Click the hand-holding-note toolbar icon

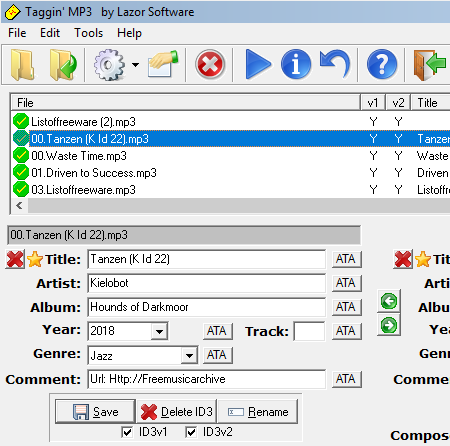coord(163,64)
